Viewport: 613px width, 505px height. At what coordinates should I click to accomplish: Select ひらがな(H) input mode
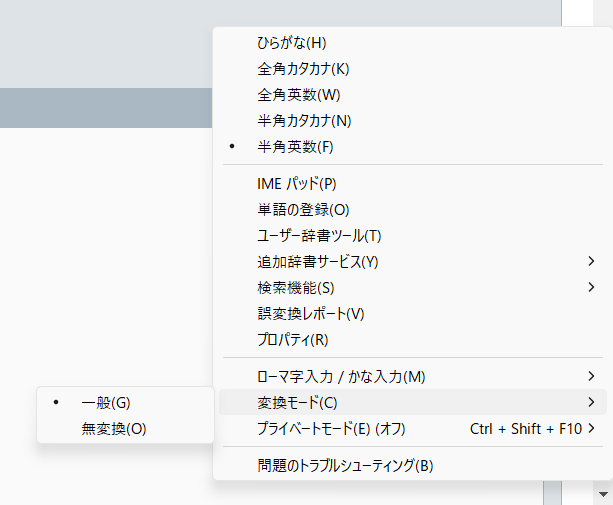click(292, 43)
